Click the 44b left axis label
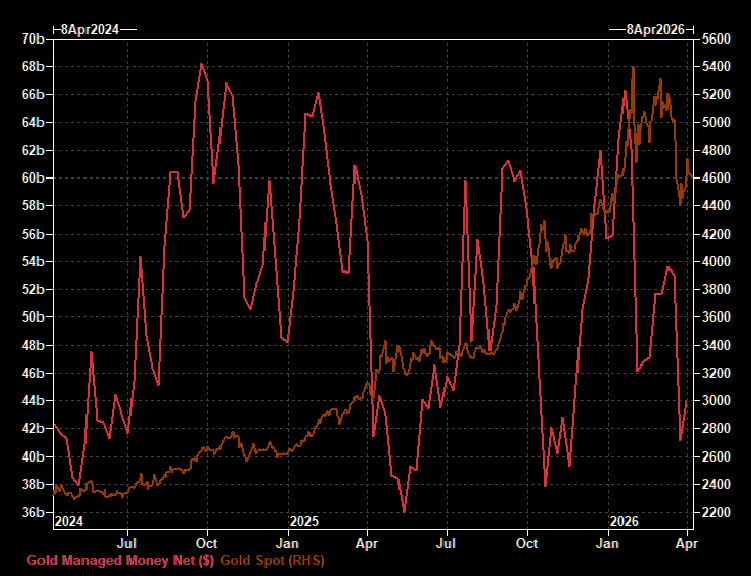Image resolution: width=751 pixels, height=576 pixels. [33, 401]
